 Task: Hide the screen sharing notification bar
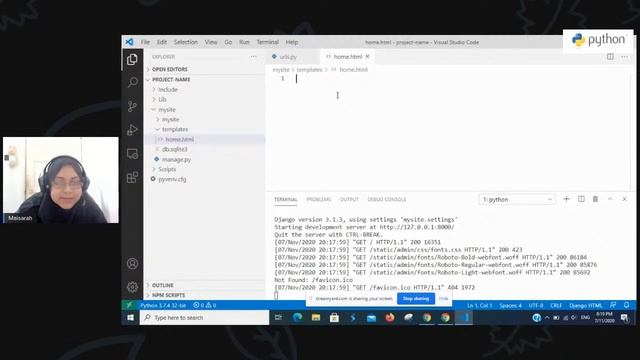coord(444,299)
